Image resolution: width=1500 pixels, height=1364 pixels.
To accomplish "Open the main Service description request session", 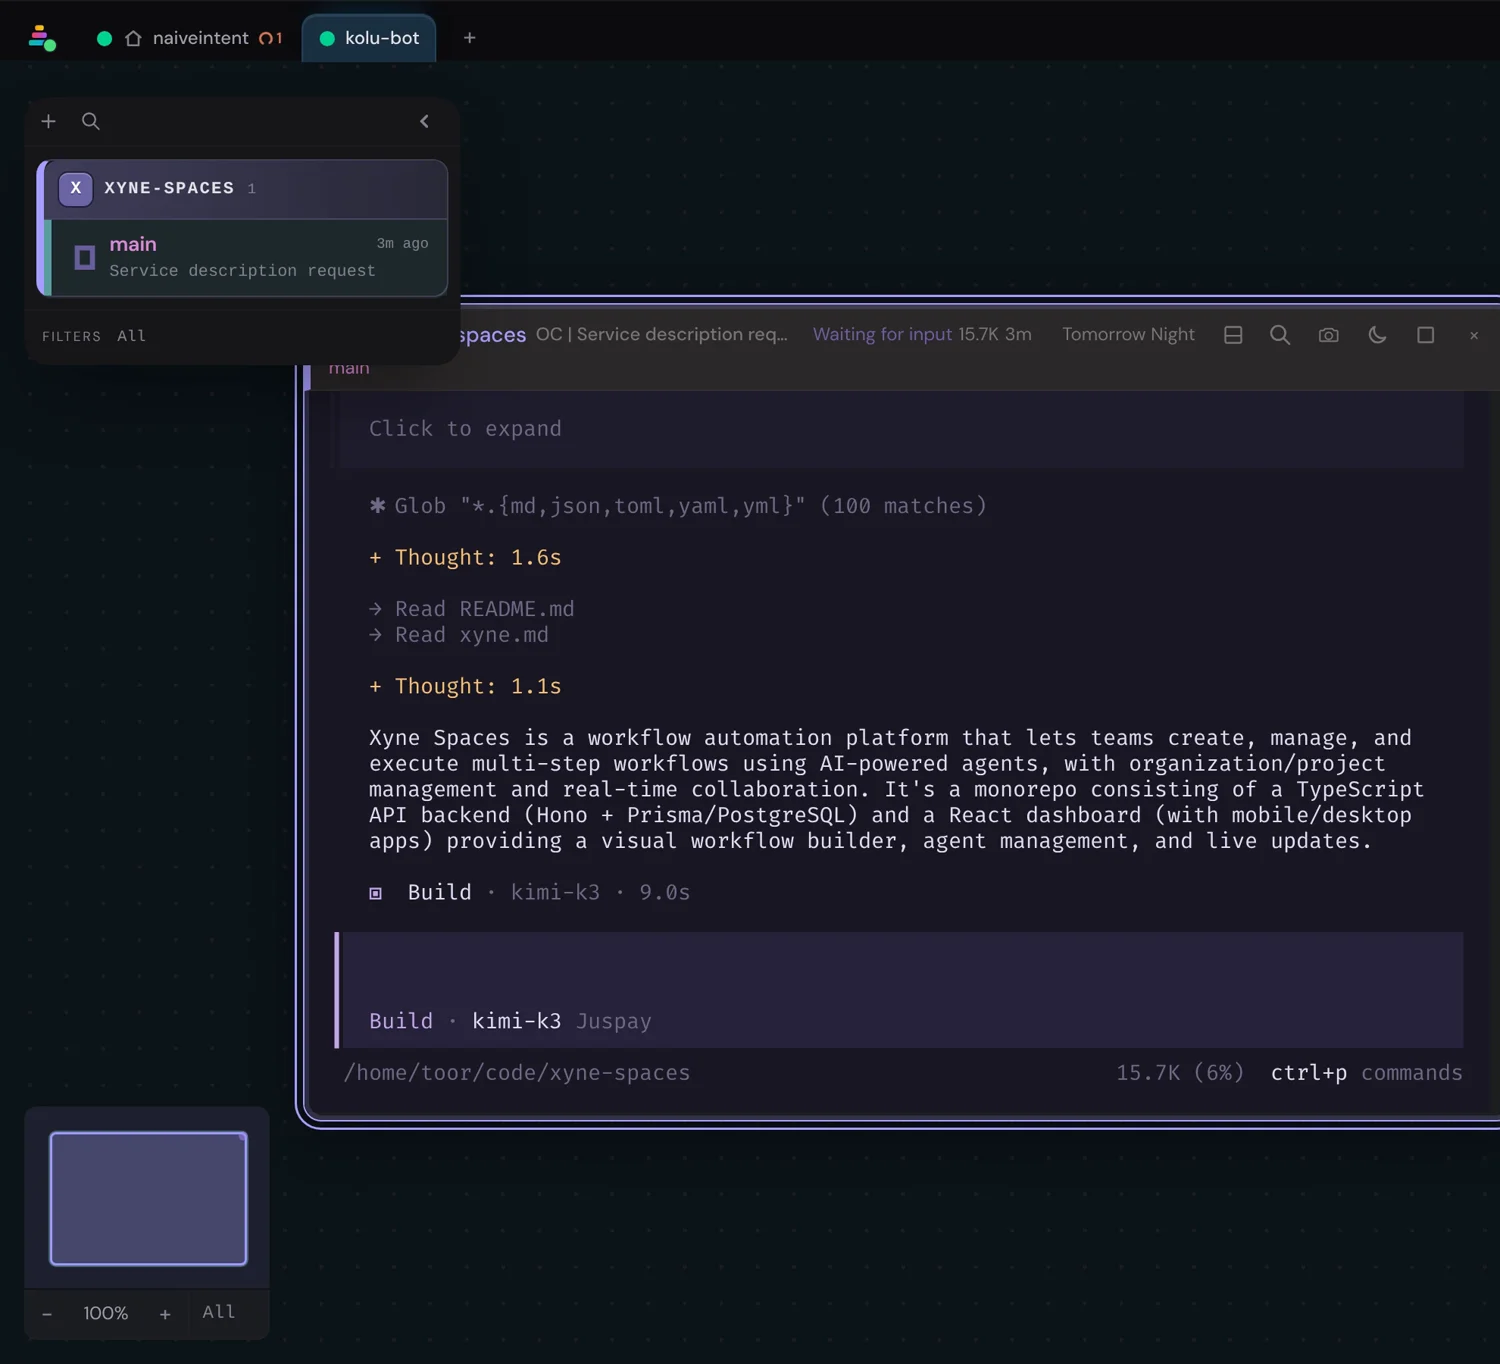I will point(247,257).
